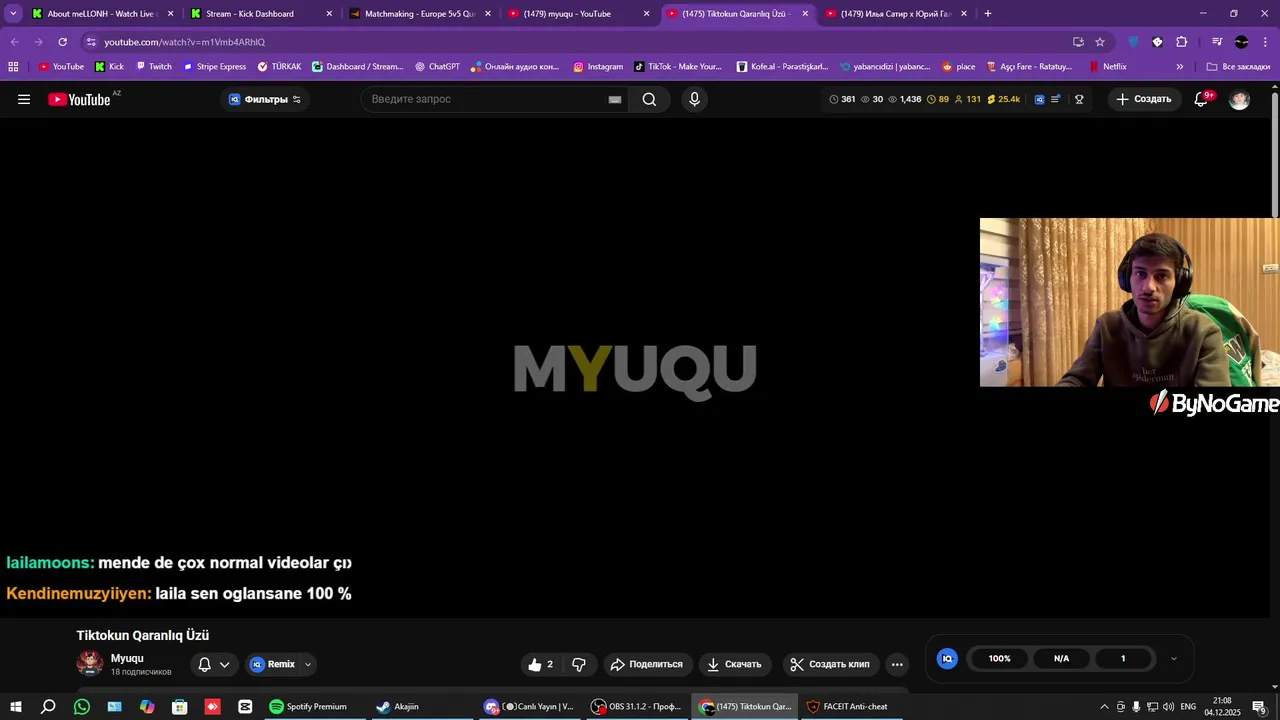Open Chrome extensions puzzle icon
The height and width of the screenshot is (720, 1280).
pos(1181,42)
